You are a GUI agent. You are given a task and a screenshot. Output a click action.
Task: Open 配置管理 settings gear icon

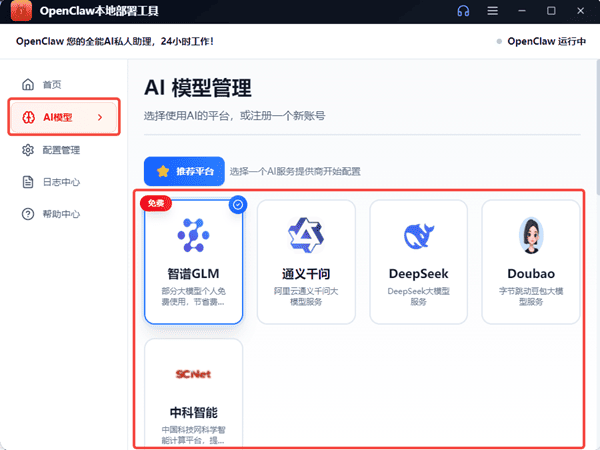[x=28, y=150]
